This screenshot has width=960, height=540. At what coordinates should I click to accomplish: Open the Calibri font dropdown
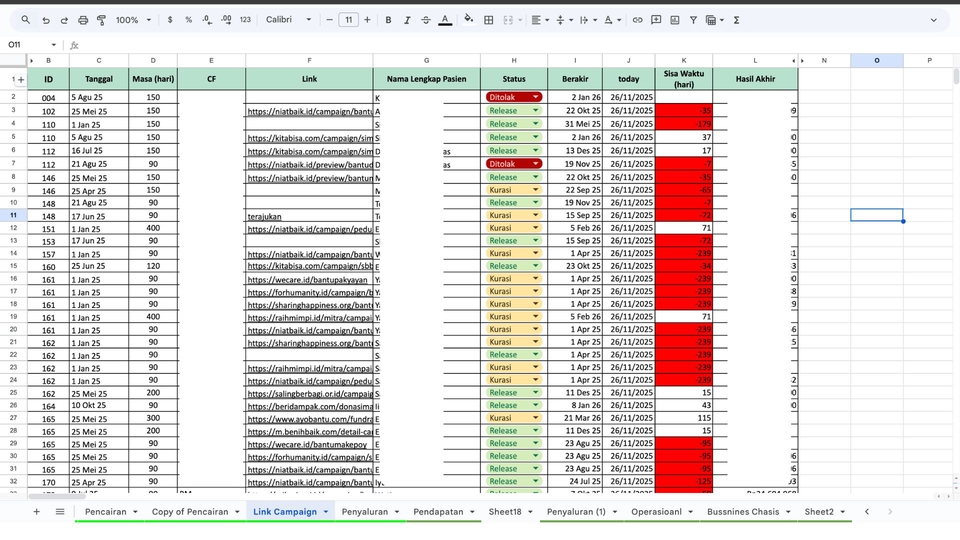[290, 20]
